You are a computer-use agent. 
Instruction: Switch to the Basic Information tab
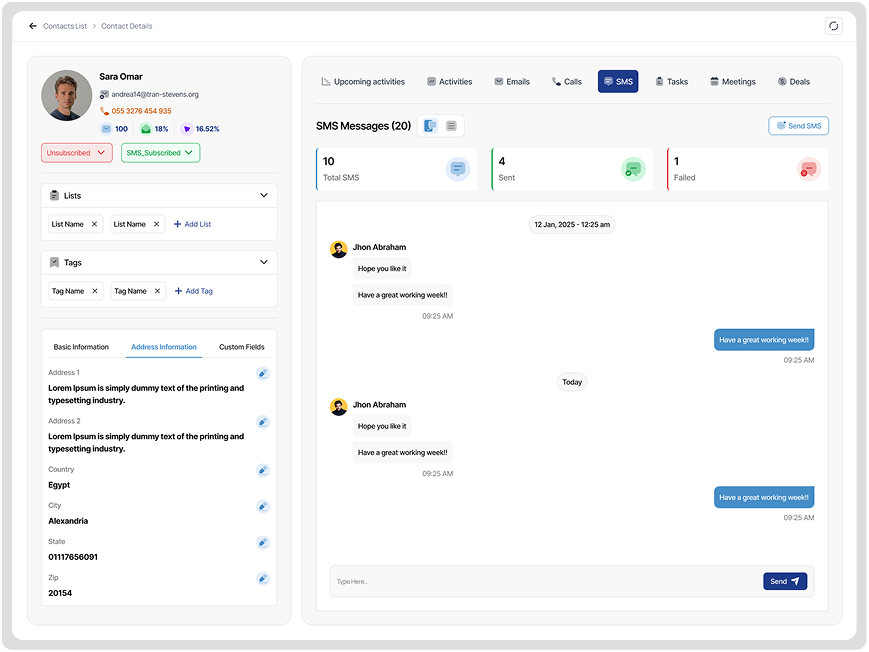[x=81, y=347]
